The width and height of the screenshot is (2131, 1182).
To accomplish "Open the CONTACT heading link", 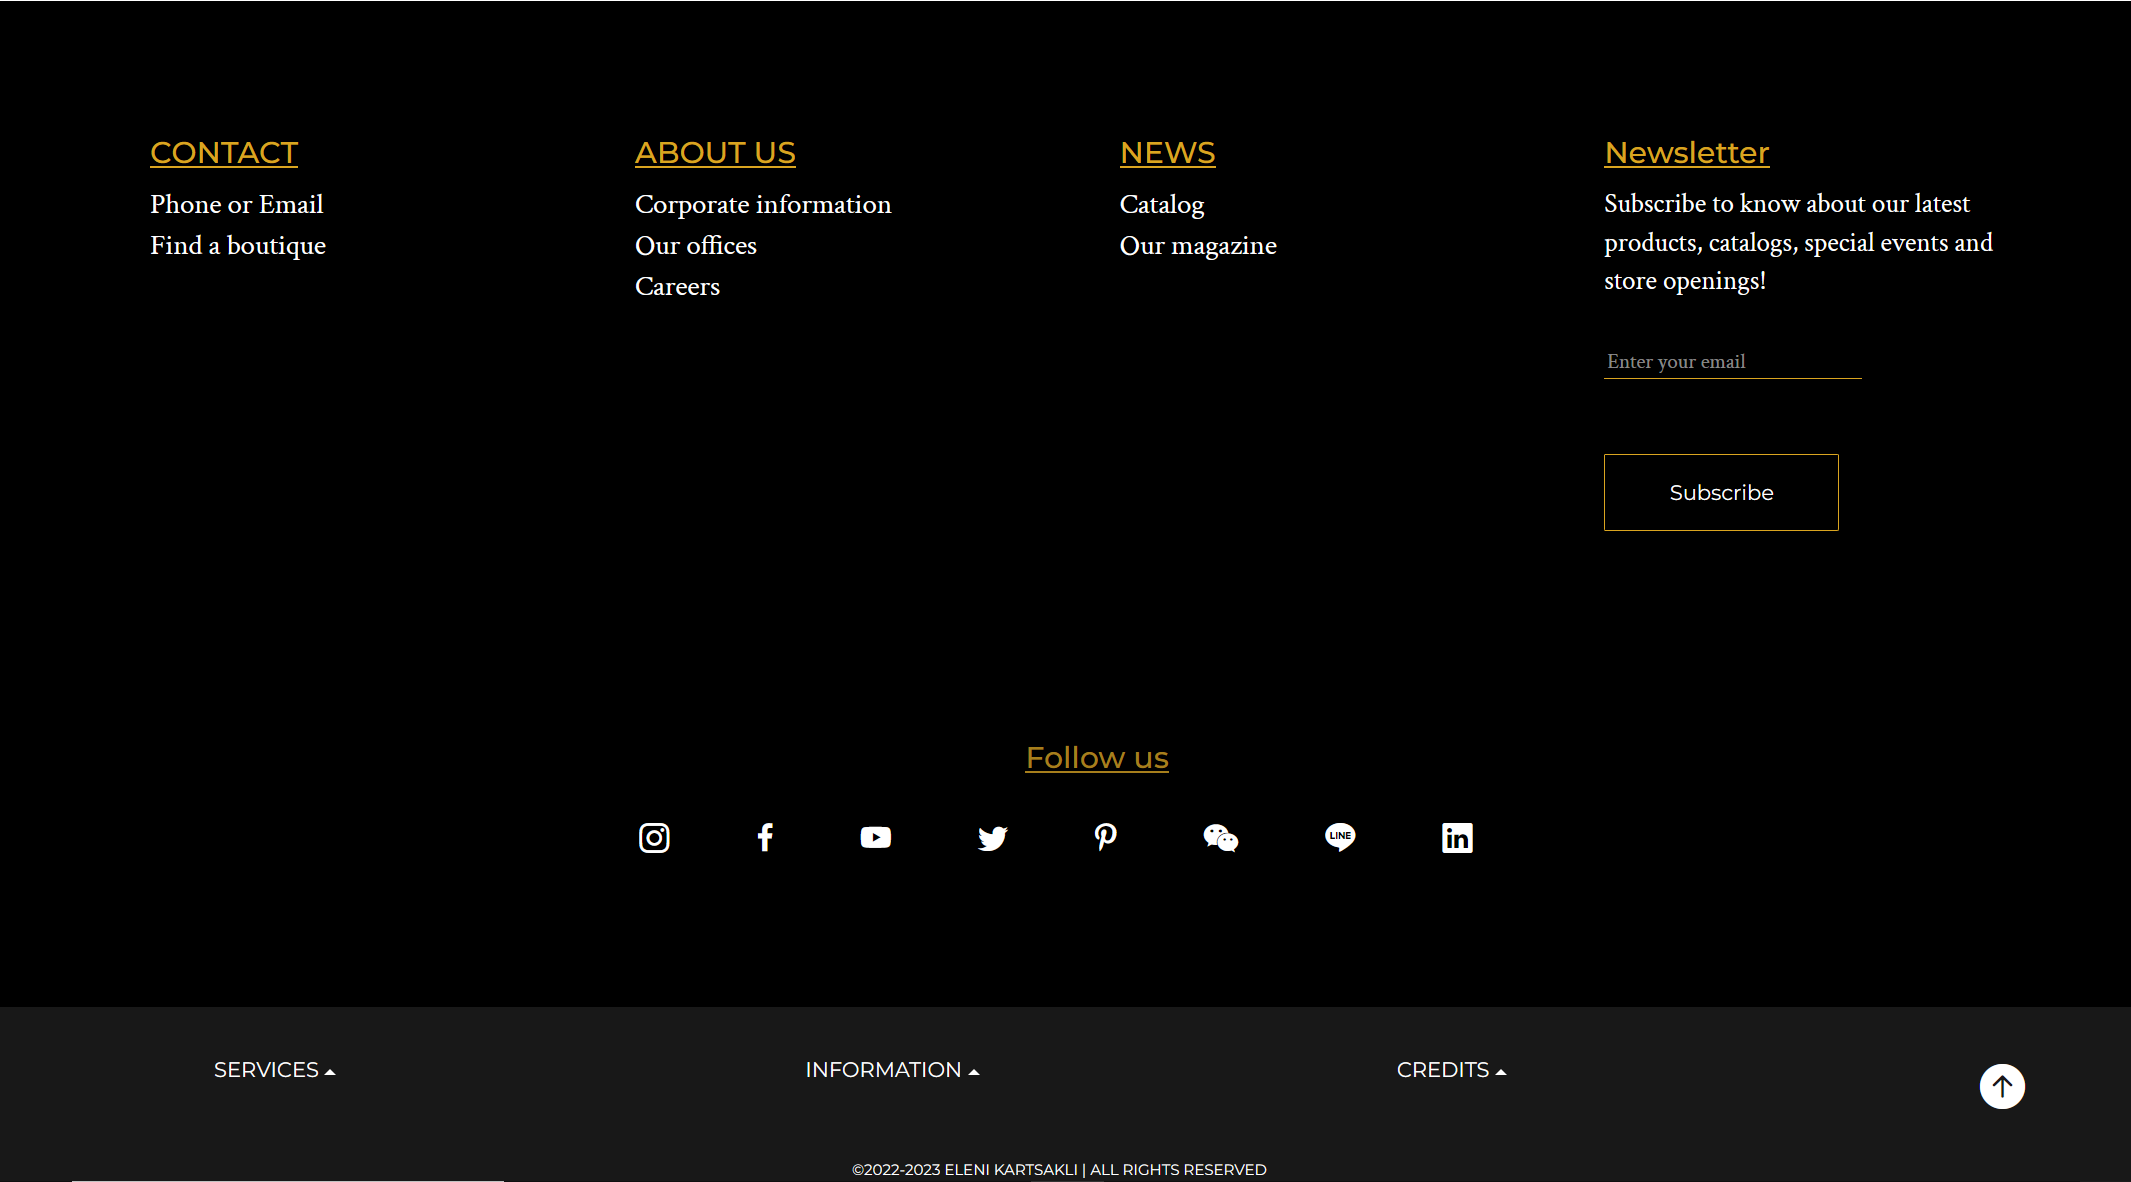I will pyautogui.click(x=224, y=153).
